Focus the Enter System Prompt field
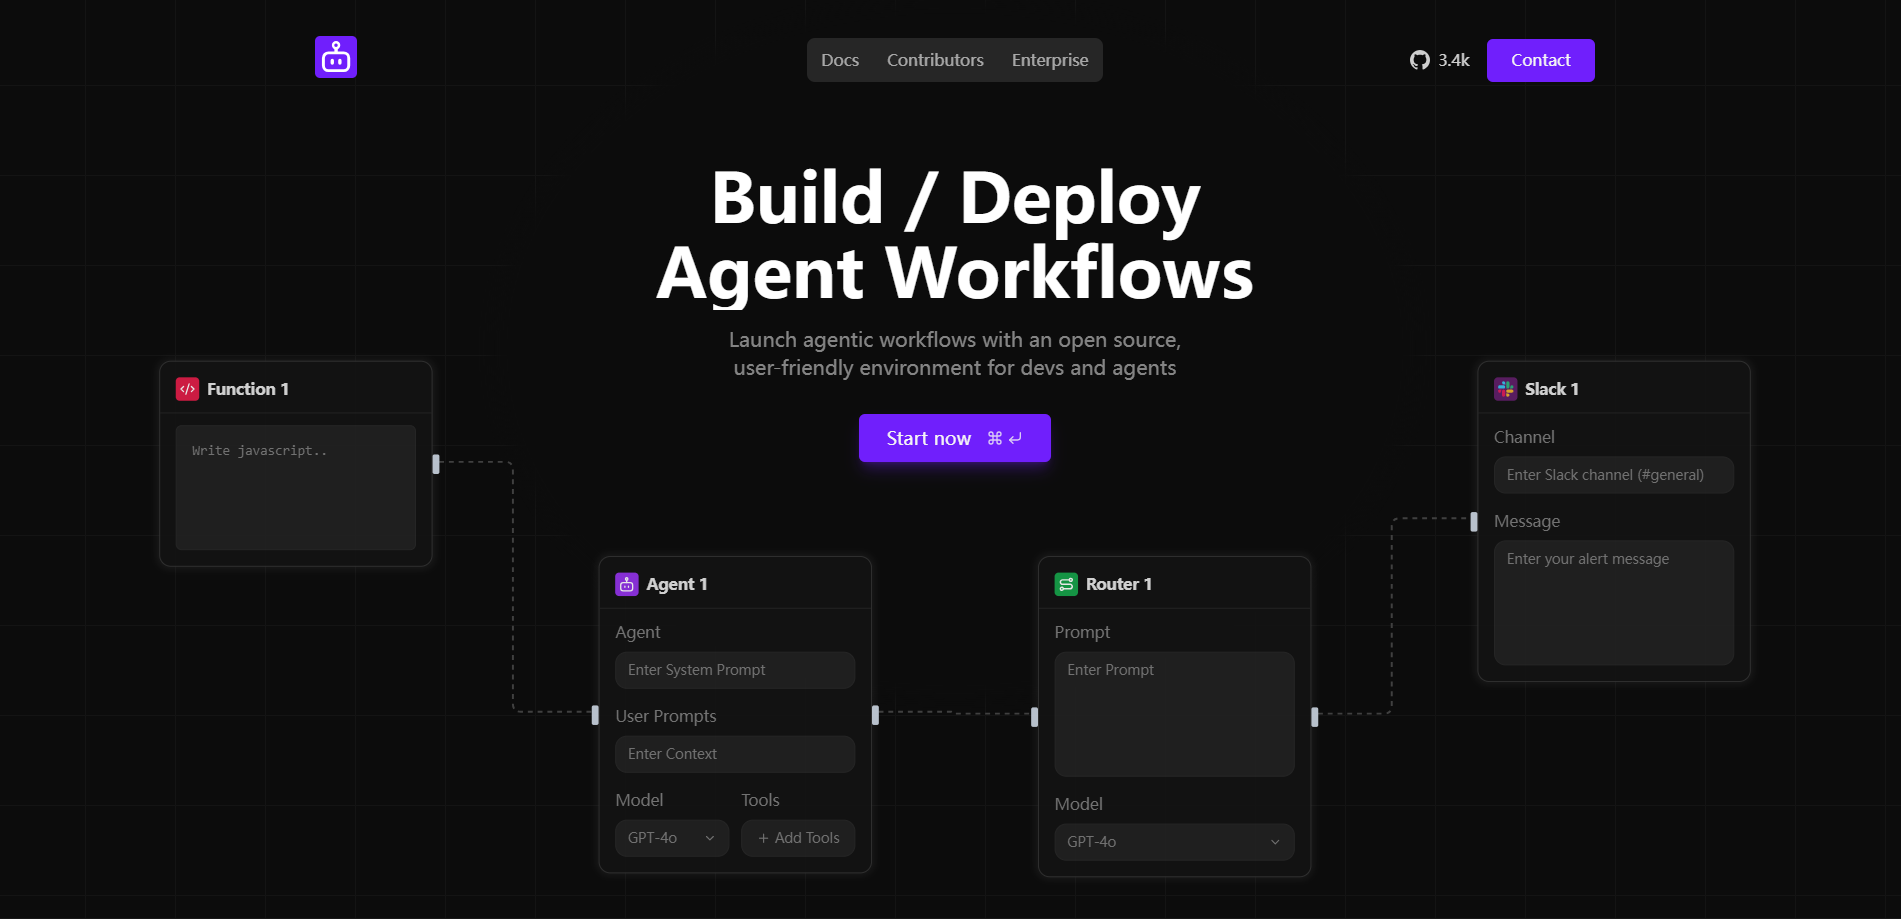 735,670
